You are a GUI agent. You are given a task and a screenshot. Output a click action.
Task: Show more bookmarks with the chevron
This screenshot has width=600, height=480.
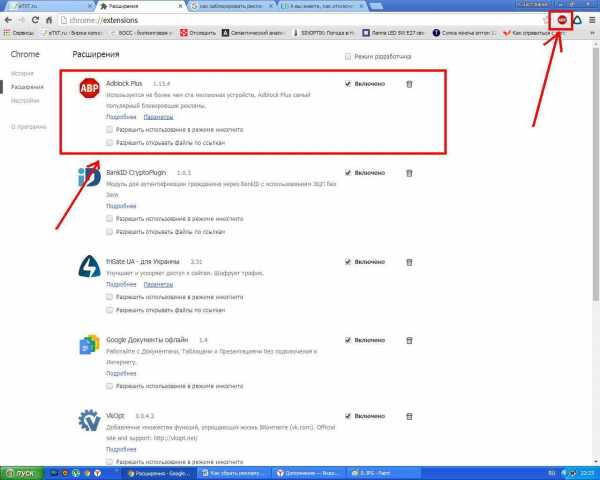click(x=592, y=33)
